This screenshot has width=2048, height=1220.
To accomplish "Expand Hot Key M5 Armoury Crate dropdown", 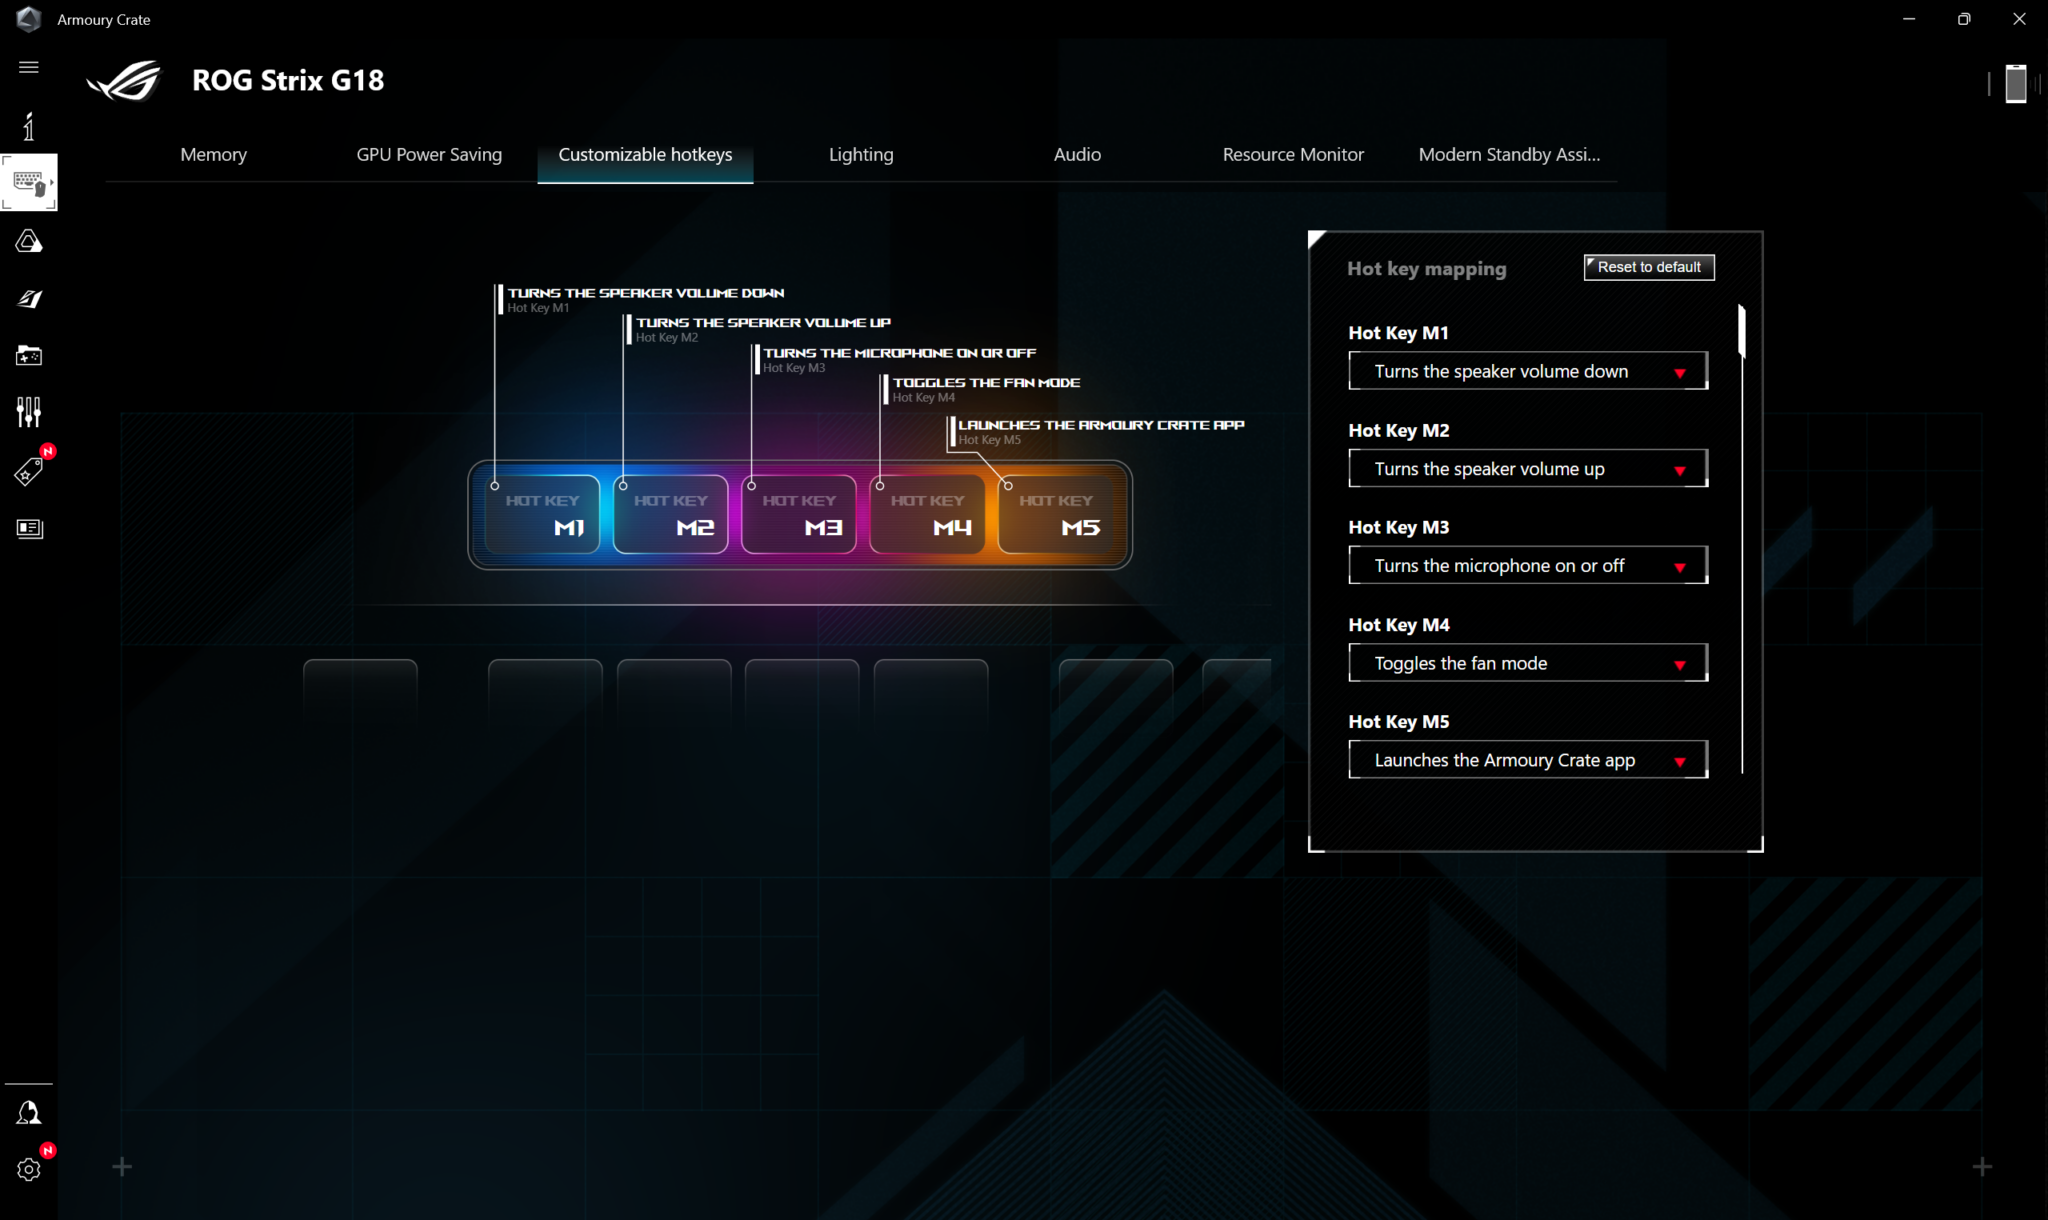I will click(x=1527, y=760).
